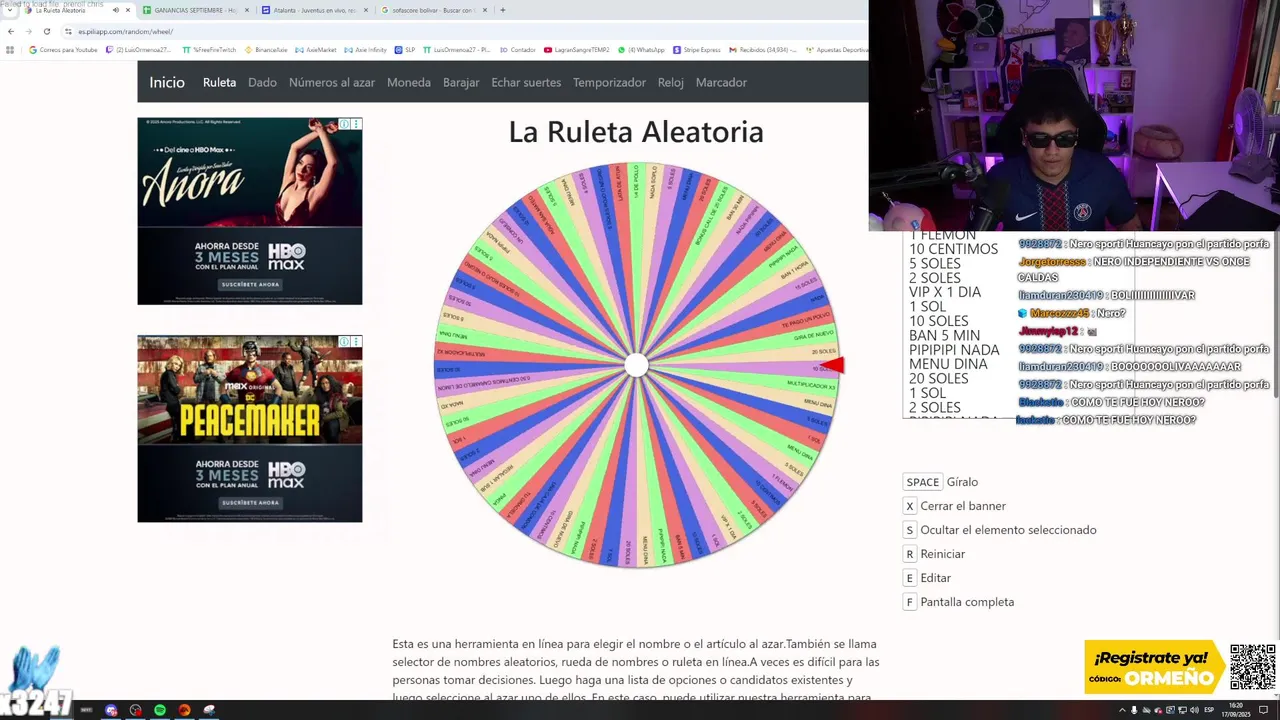Click the SPACE key button to spin
Screen dimensions: 1280x720
pos(923,482)
